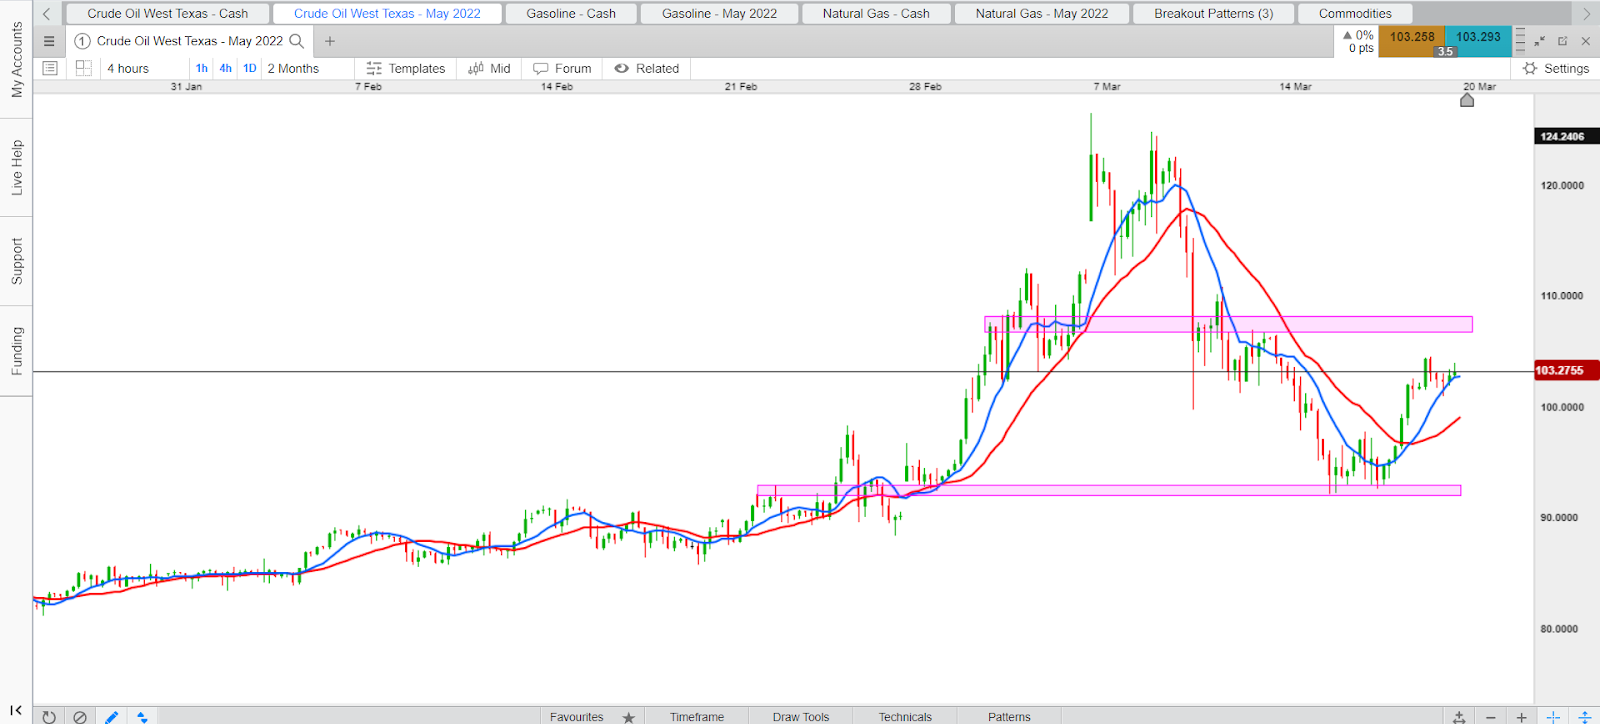
Task: Click the black 124.2406 price axis label
Action: coord(1566,136)
